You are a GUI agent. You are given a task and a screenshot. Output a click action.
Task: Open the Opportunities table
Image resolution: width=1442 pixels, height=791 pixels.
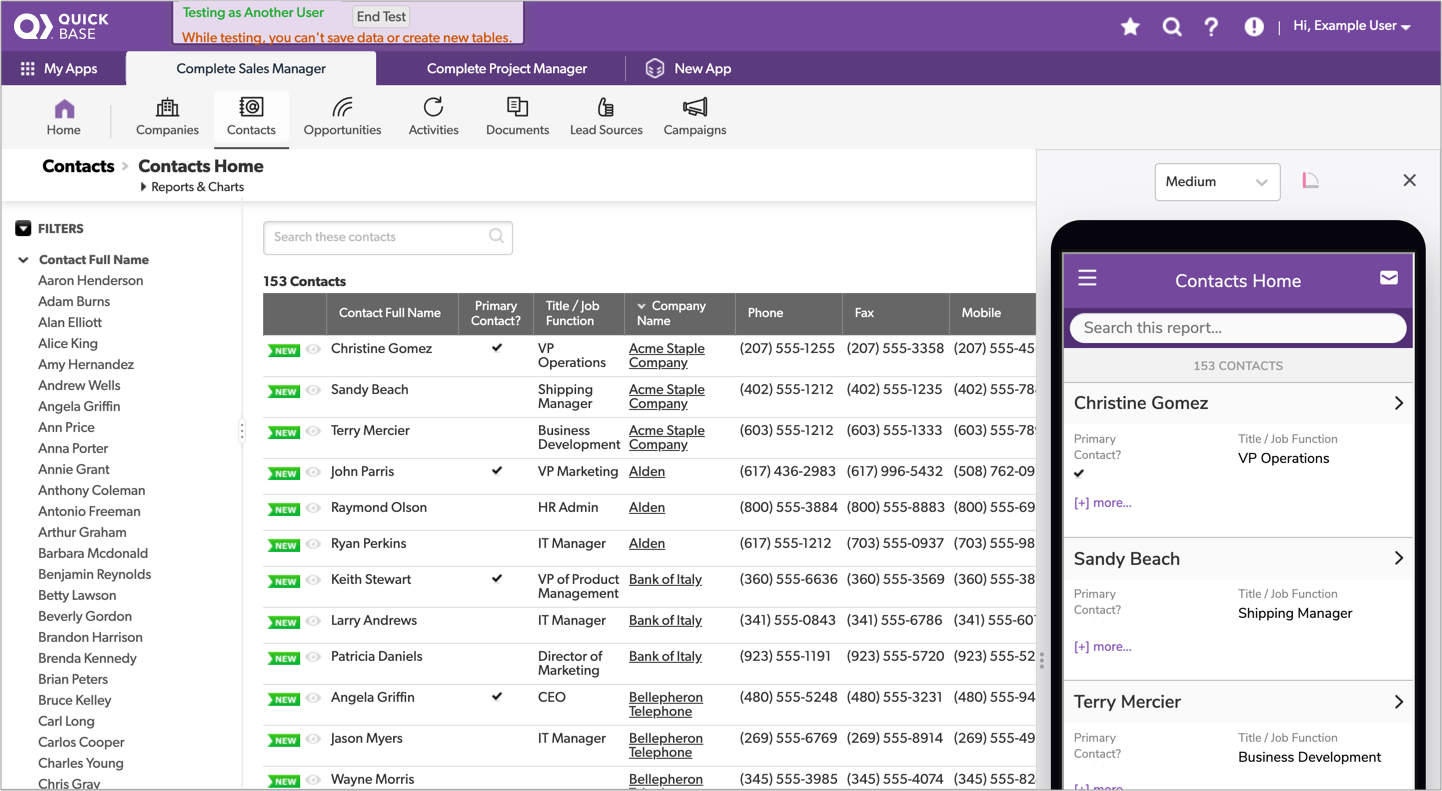342,118
